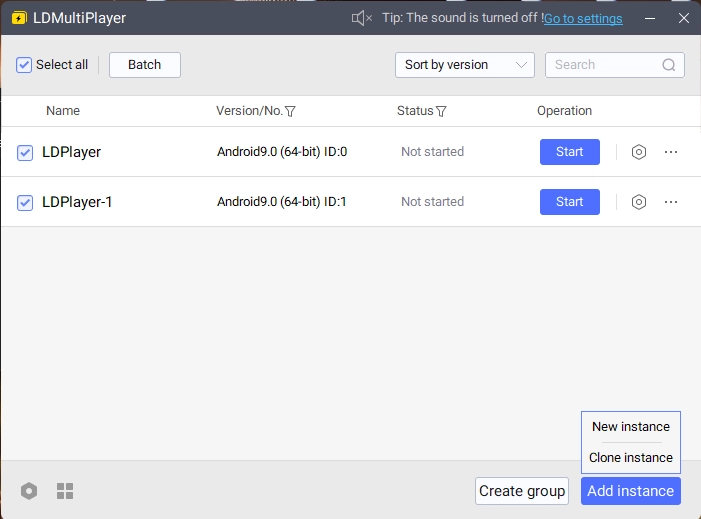Close the LDMultiPlayer window
The width and height of the screenshot is (701, 519).
684,18
